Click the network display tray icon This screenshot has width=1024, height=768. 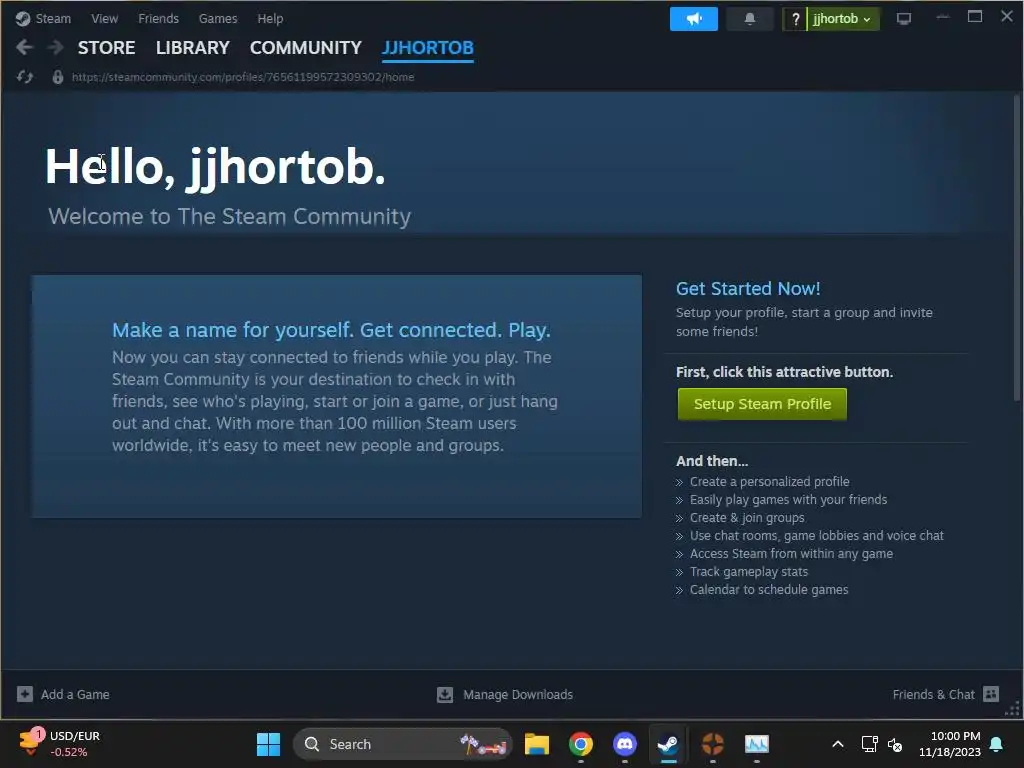tap(869, 744)
